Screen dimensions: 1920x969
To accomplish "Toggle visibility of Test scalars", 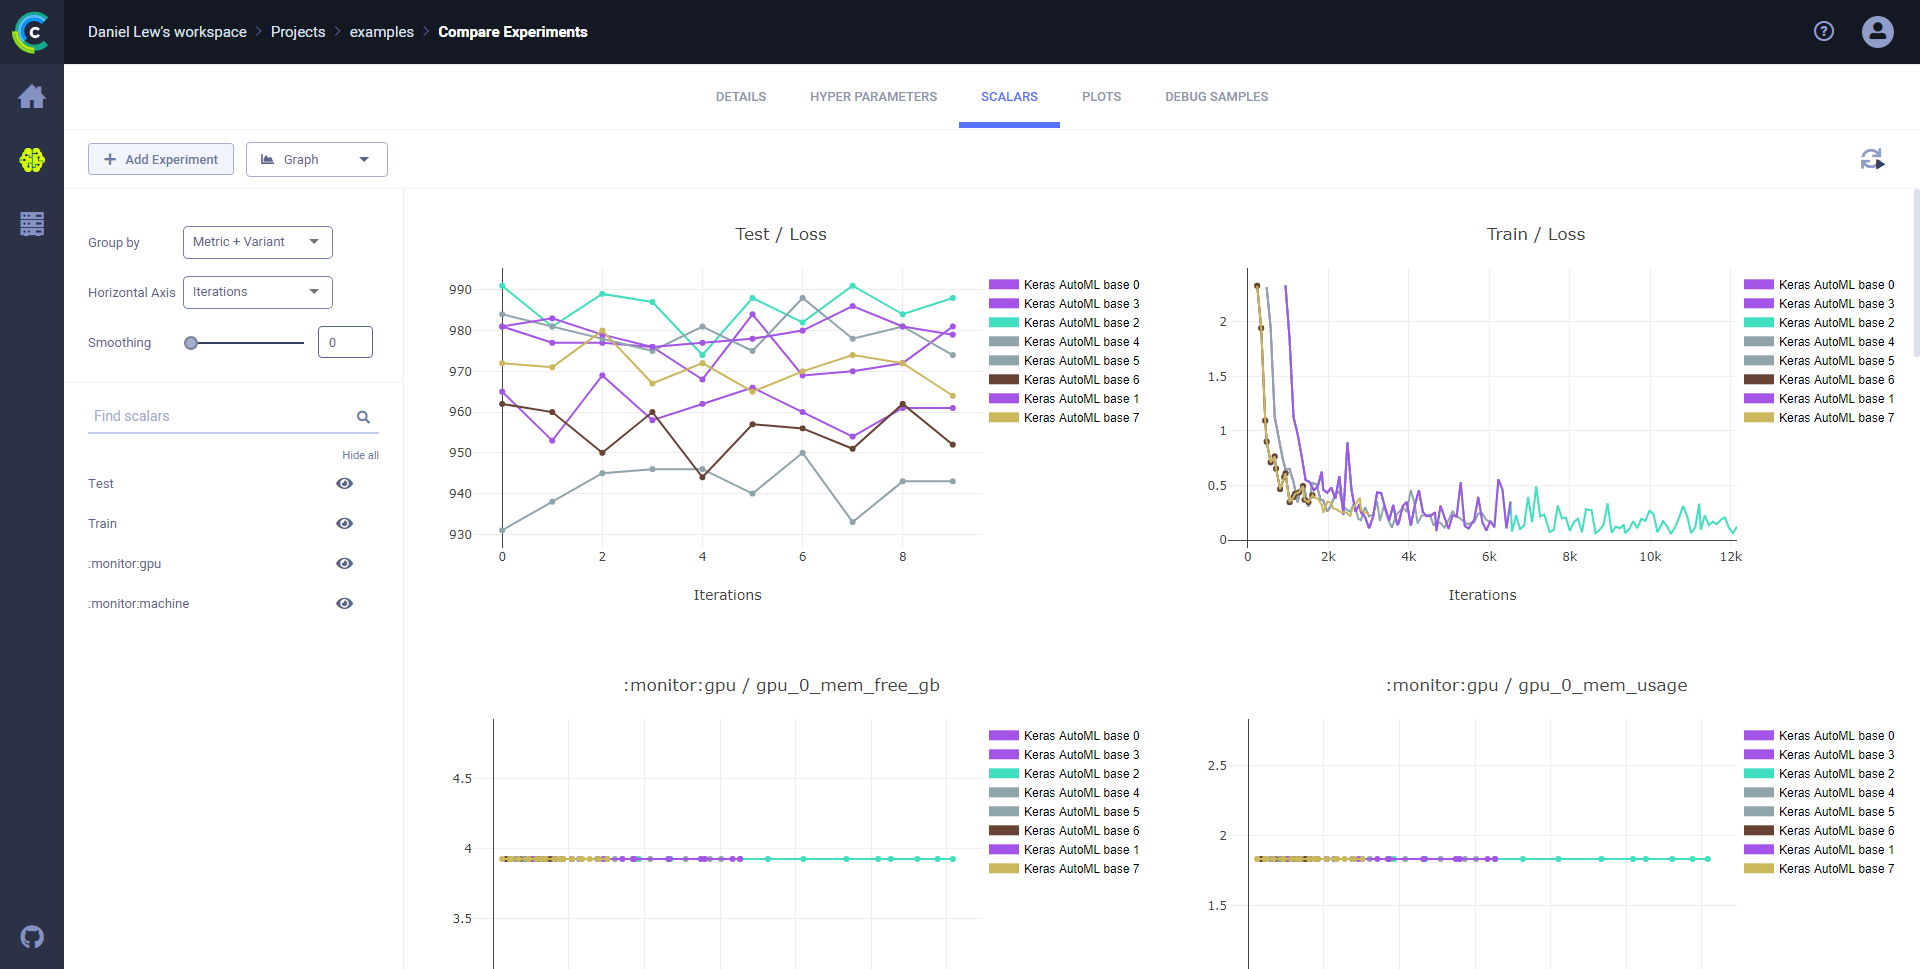I will 344,484.
